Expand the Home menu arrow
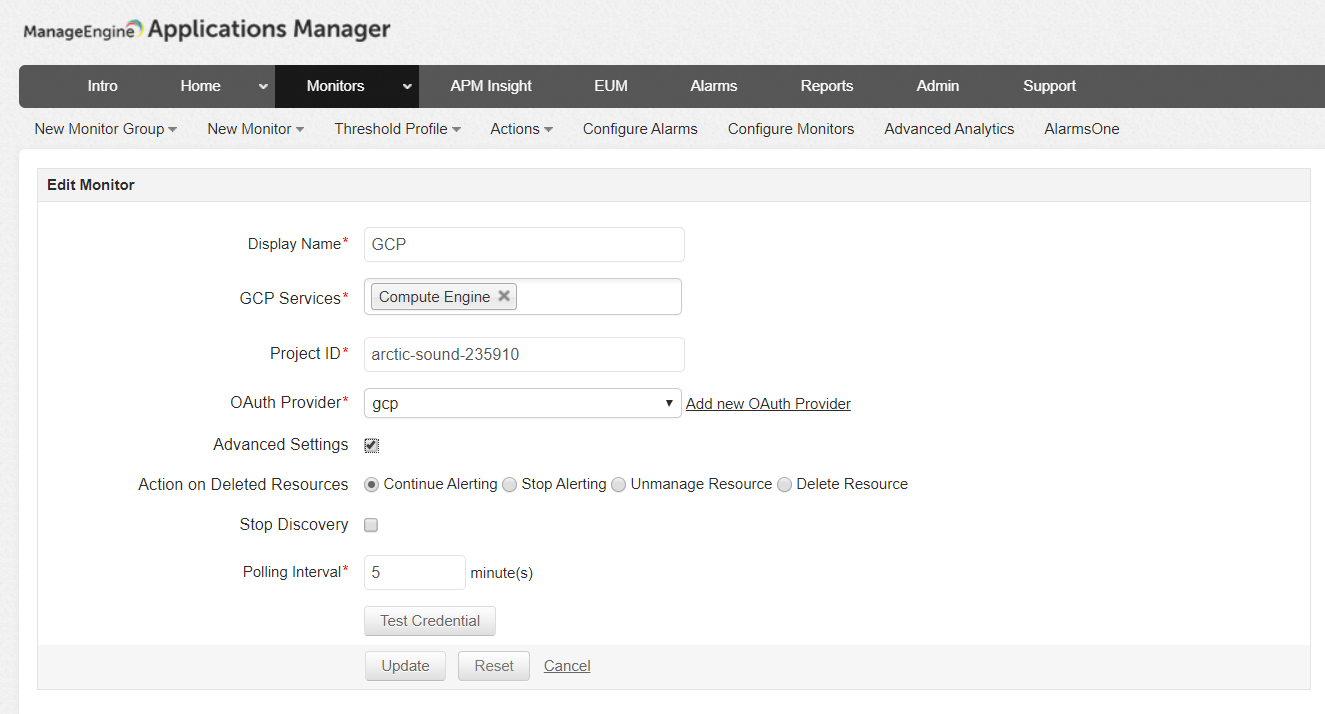Viewport: 1325px width, 714px height. click(x=263, y=87)
